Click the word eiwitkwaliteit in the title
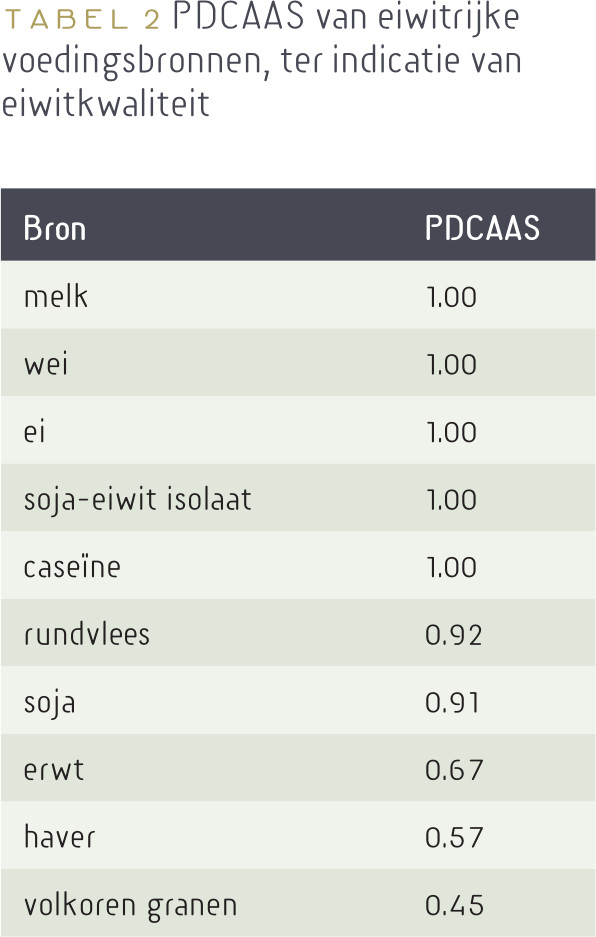596x937 pixels. pyautogui.click(x=106, y=102)
